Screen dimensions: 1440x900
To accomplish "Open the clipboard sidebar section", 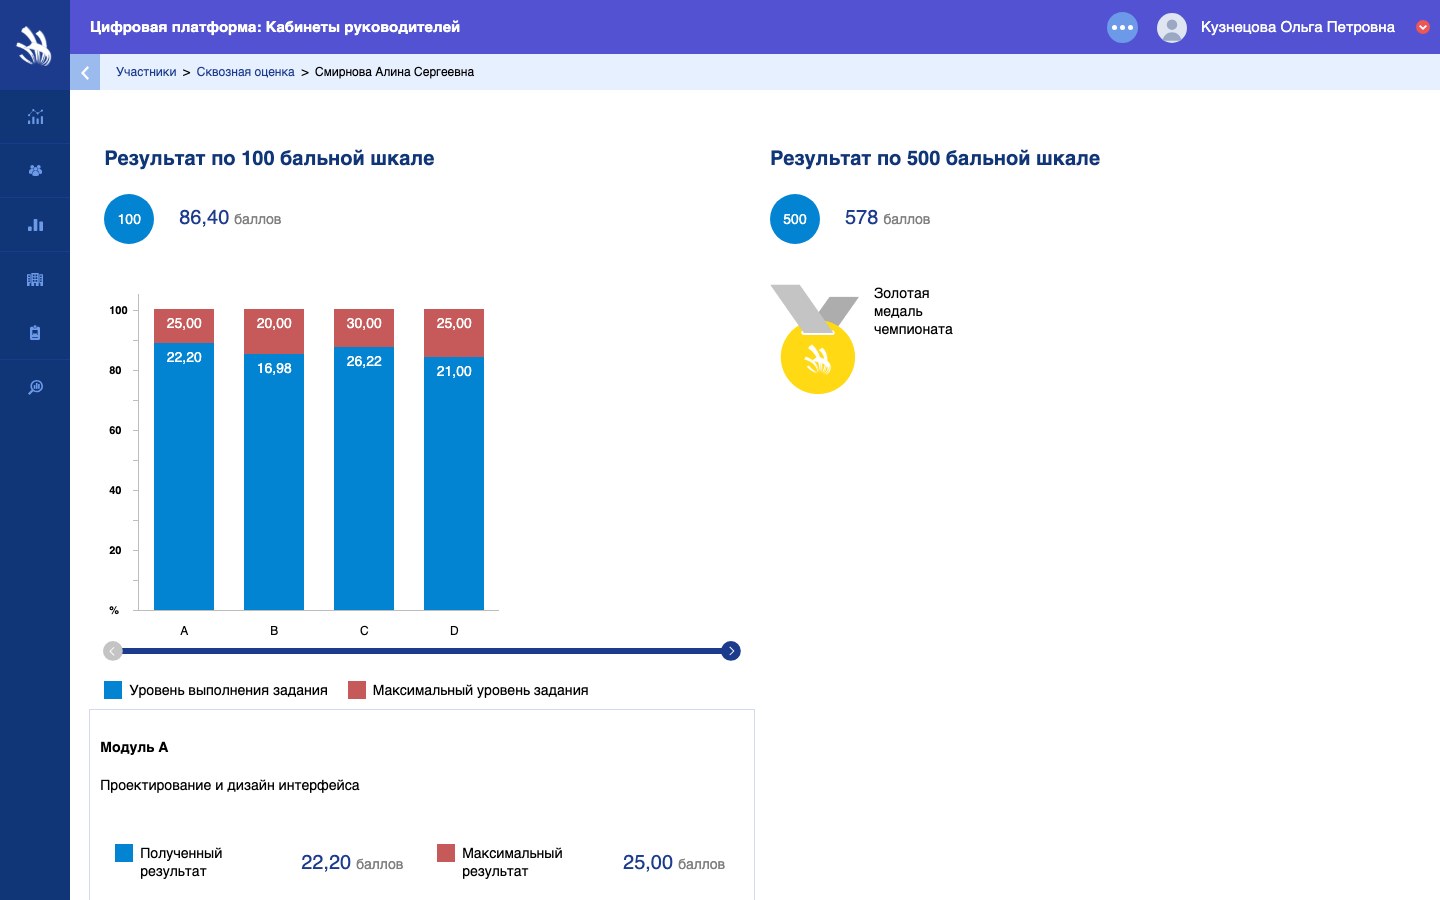I will (x=35, y=333).
